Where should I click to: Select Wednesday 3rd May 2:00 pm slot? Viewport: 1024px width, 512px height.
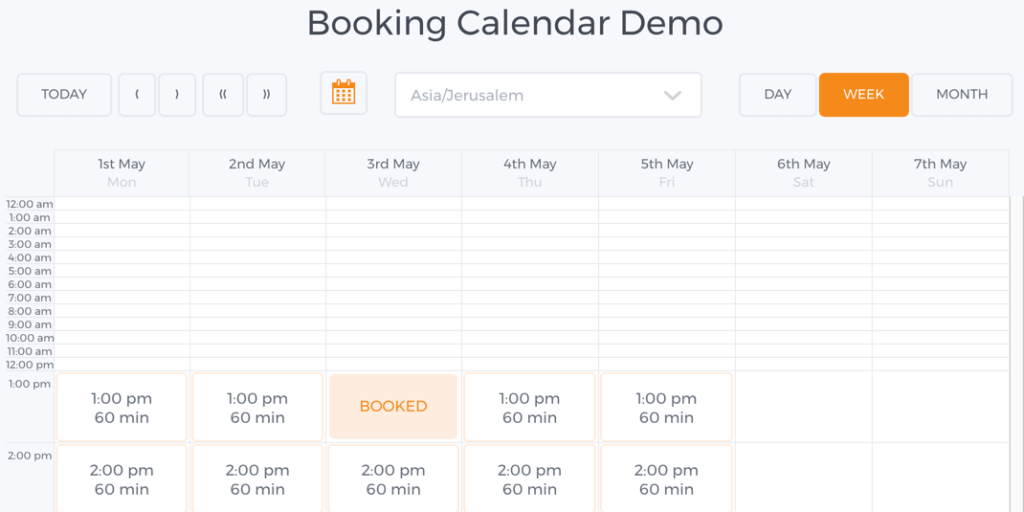tap(393, 479)
